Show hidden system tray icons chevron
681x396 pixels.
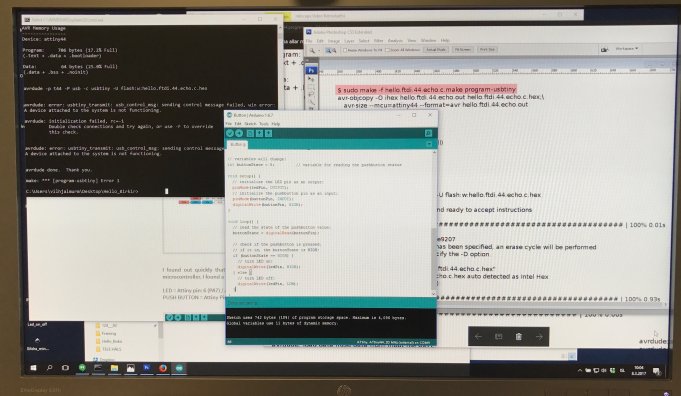click(x=579, y=370)
